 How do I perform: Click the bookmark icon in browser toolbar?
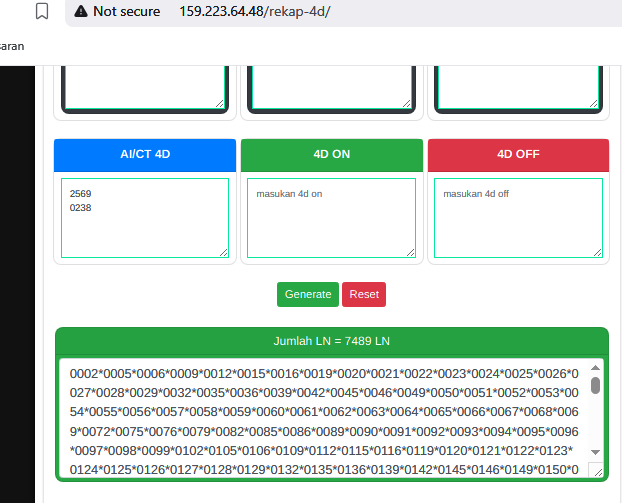click(41, 11)
